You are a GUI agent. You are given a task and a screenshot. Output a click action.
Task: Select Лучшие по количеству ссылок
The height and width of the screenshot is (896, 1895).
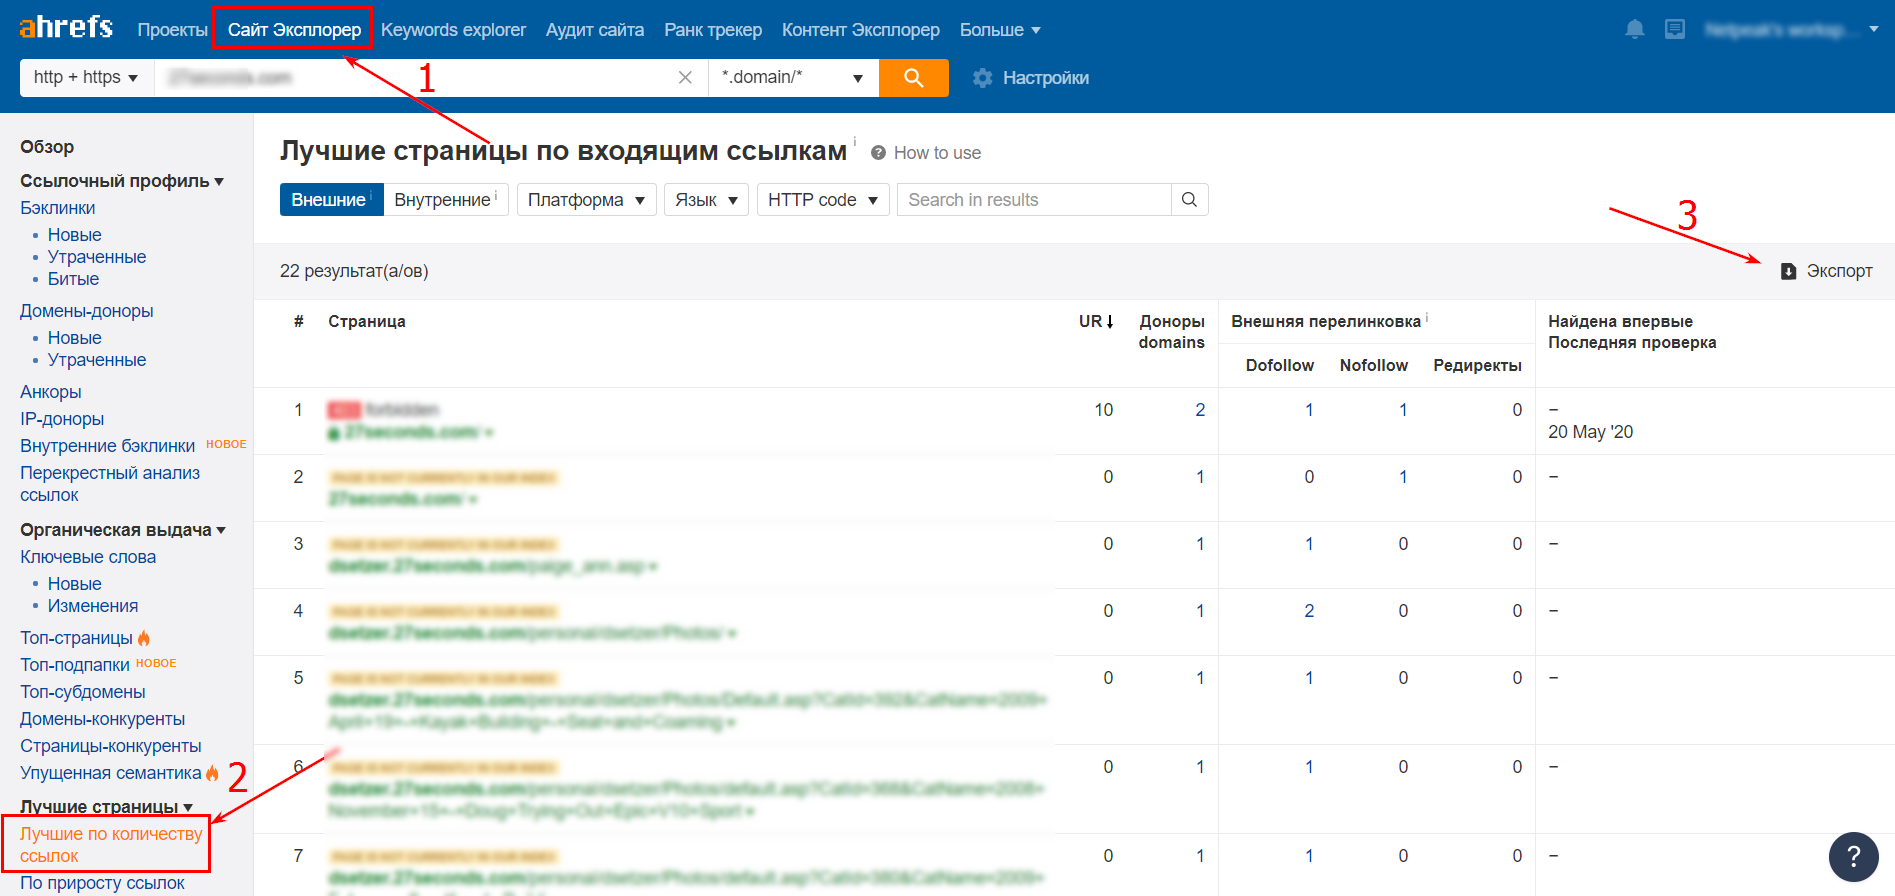click(x=111, y=845)
